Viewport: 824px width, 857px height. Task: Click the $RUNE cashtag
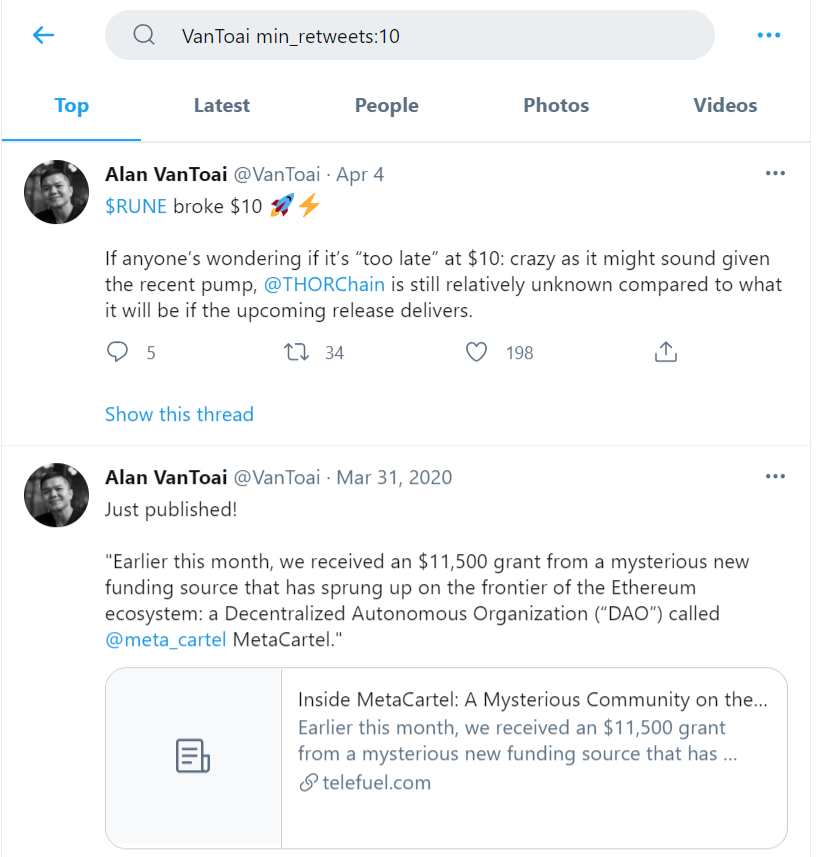click(136, 206)
